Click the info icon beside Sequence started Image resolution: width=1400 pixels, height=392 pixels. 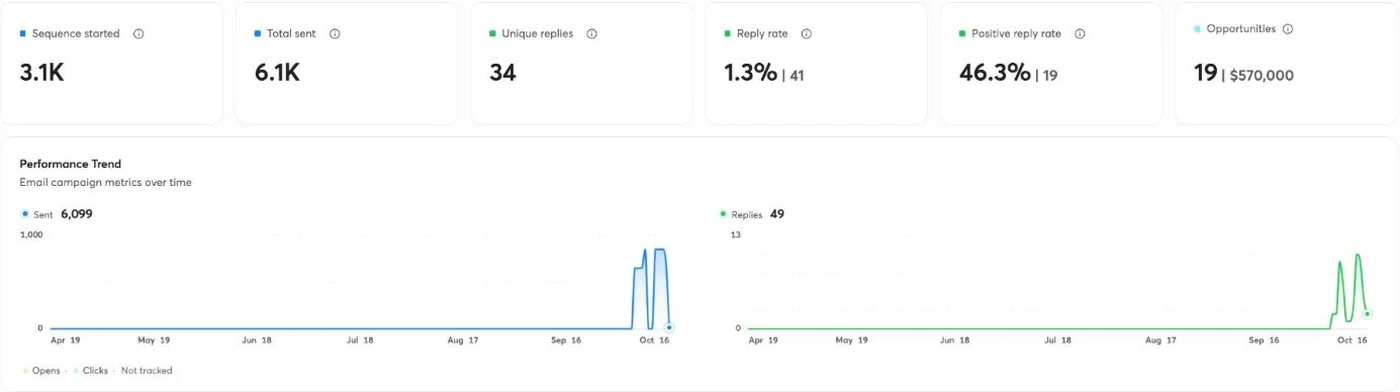click(139, 34)
